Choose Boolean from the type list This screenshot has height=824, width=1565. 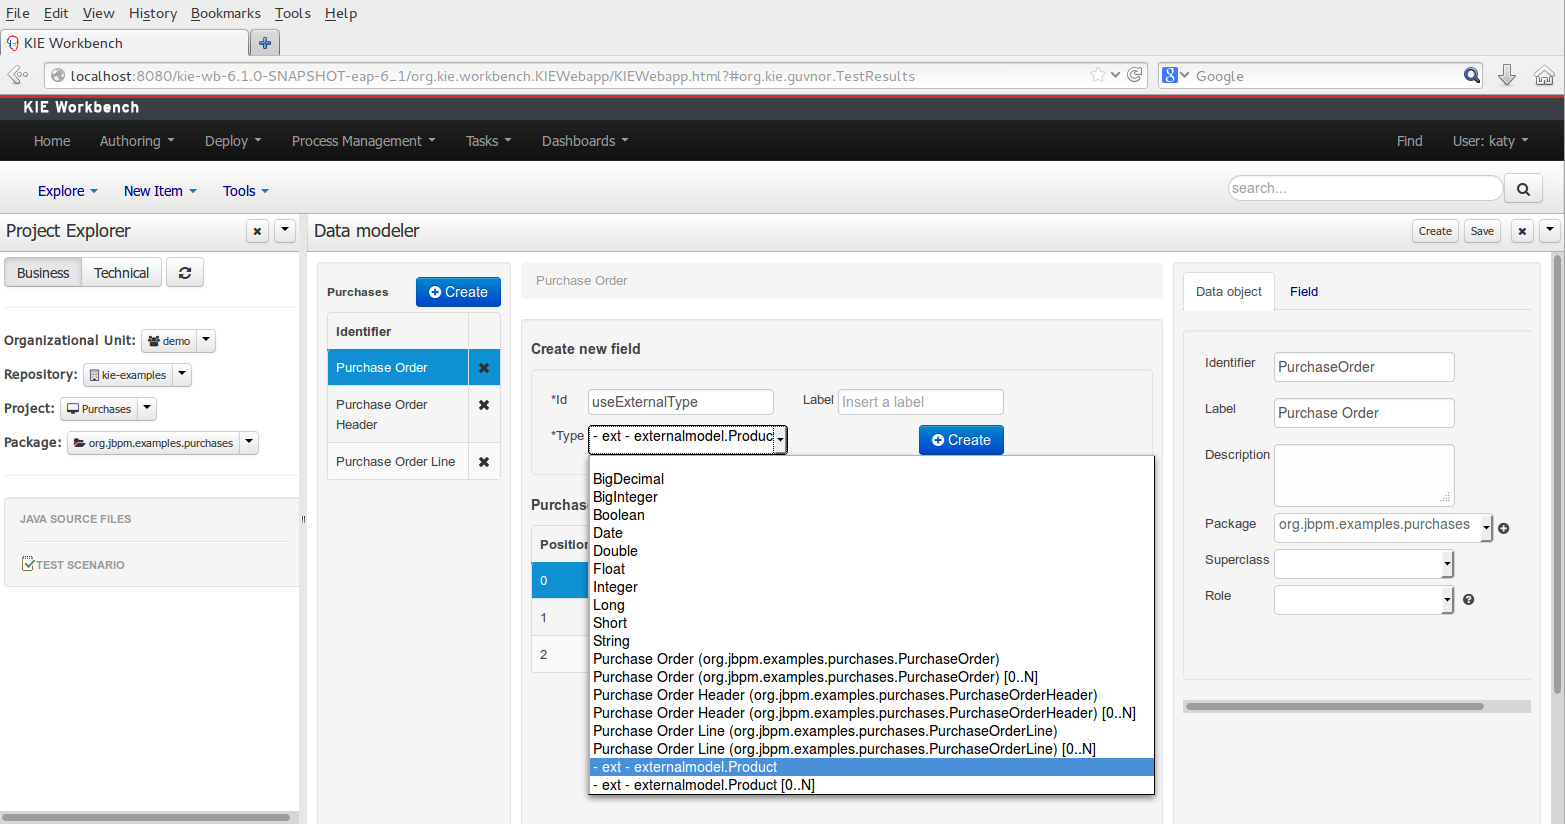(619, 515)
